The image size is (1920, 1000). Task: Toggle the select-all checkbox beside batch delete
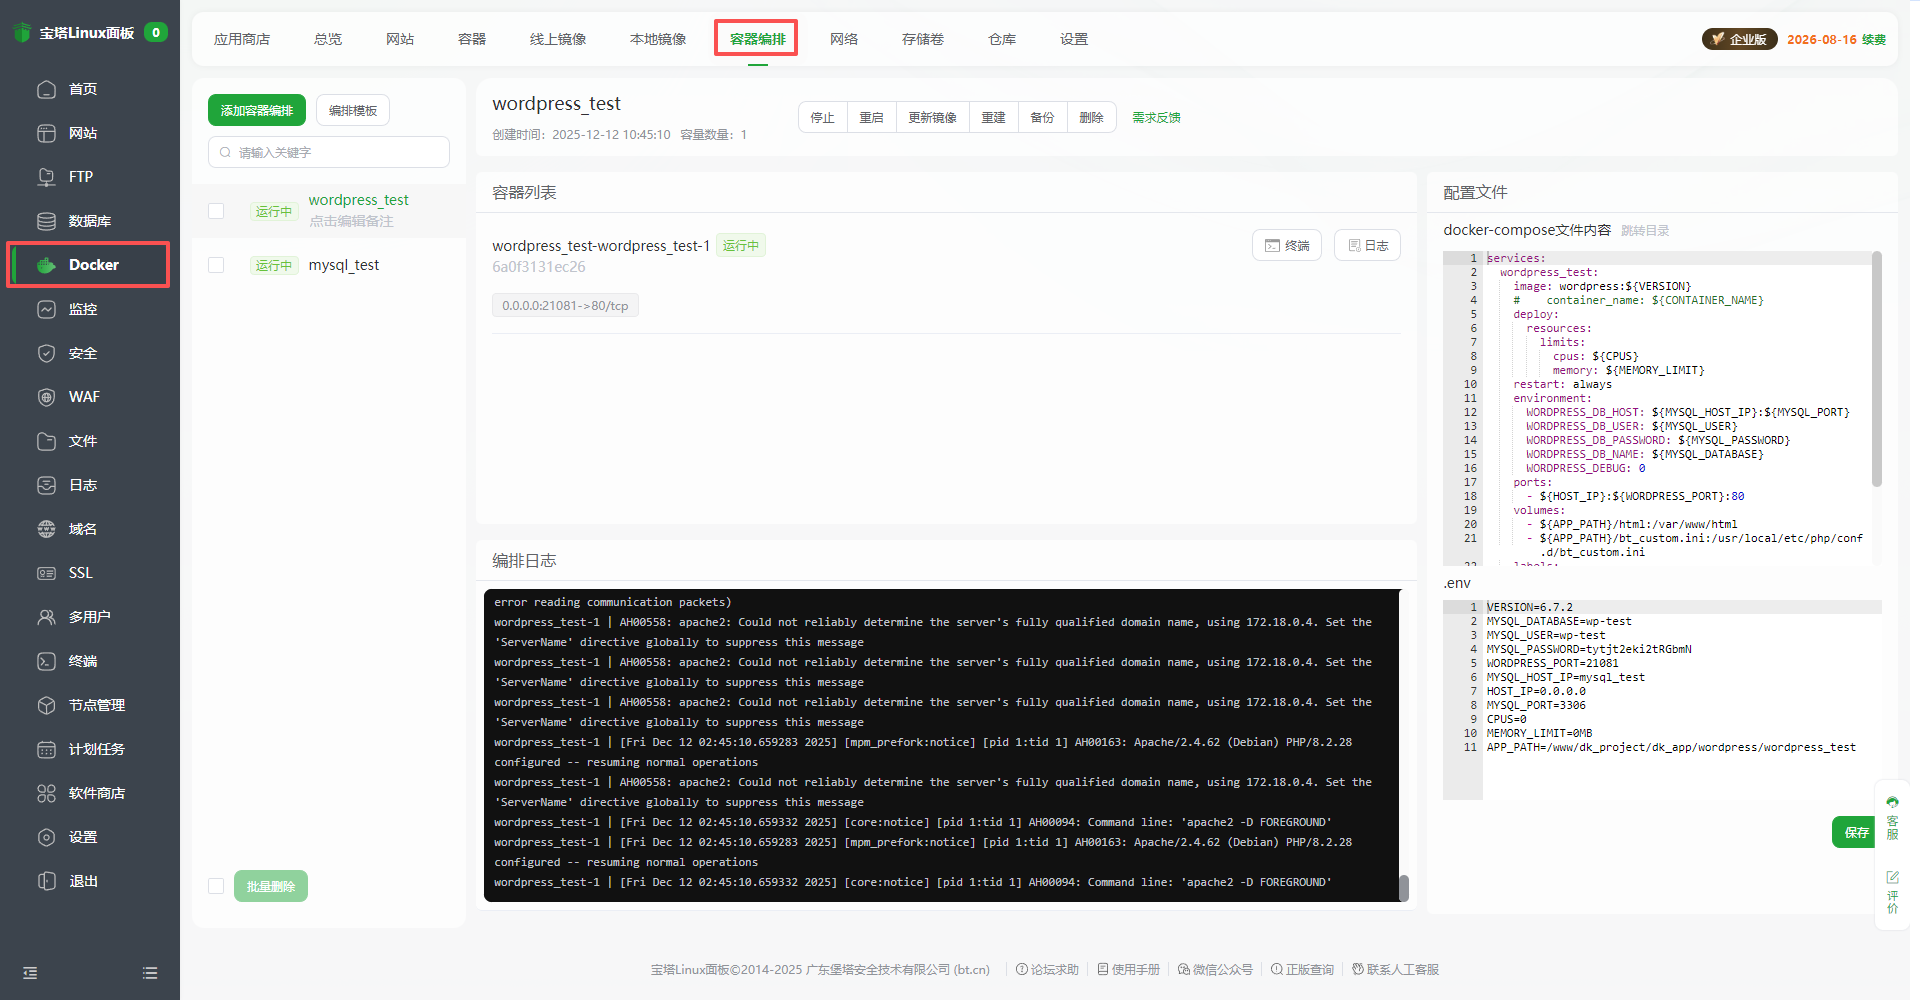216,886
